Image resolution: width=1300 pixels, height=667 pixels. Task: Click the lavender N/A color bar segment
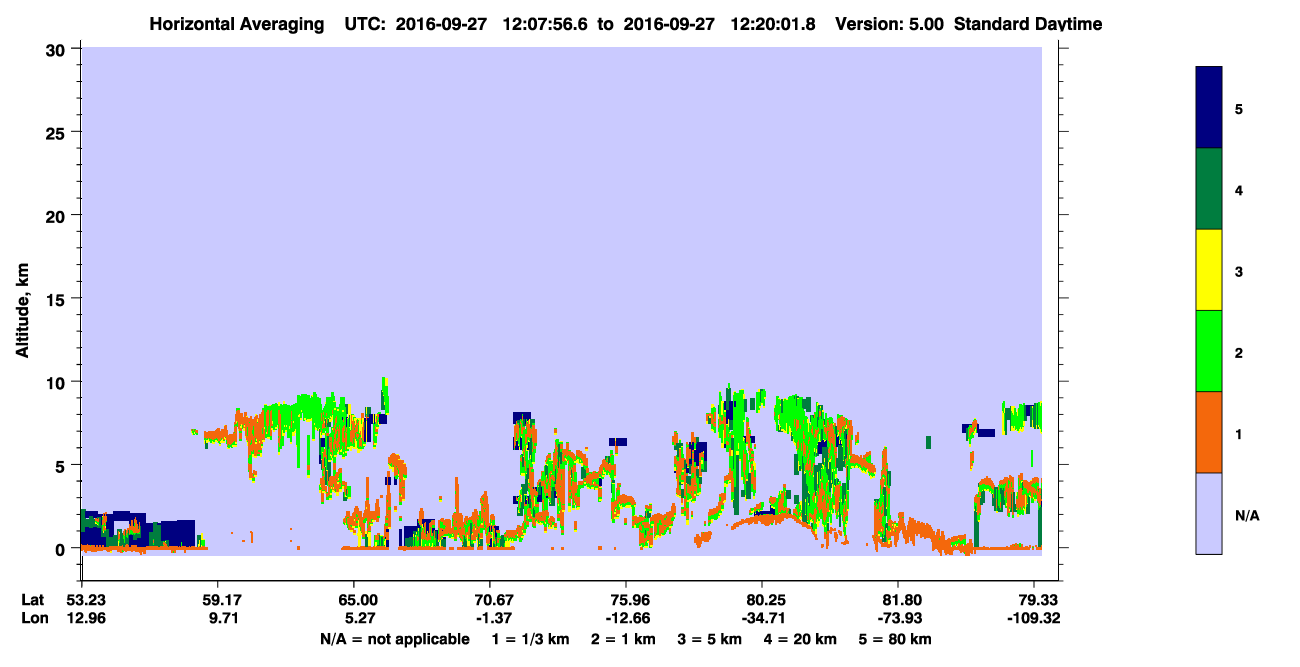(x=1209, y=513)
